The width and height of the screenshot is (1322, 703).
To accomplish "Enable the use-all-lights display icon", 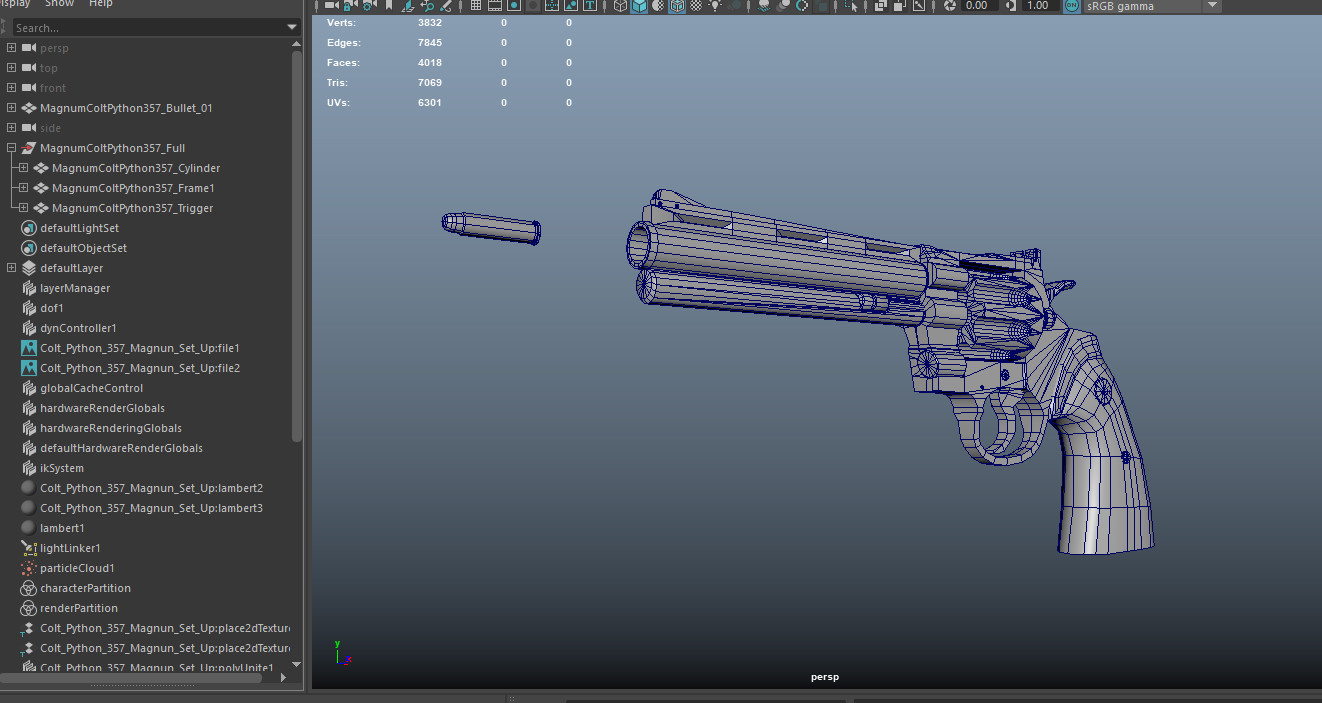I will (716, 6).
